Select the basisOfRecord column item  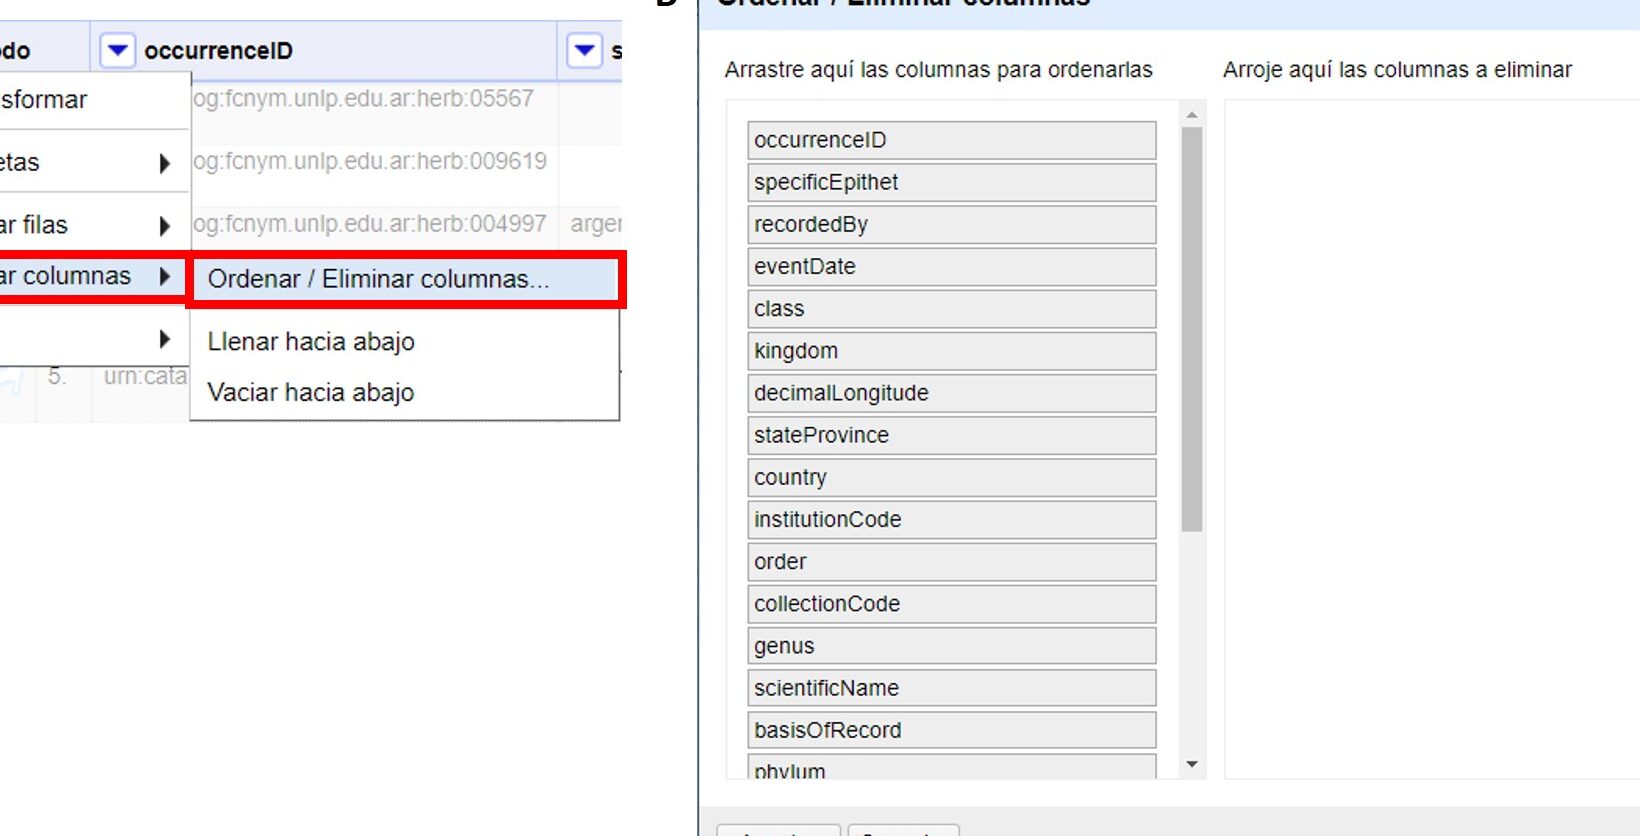951,730
